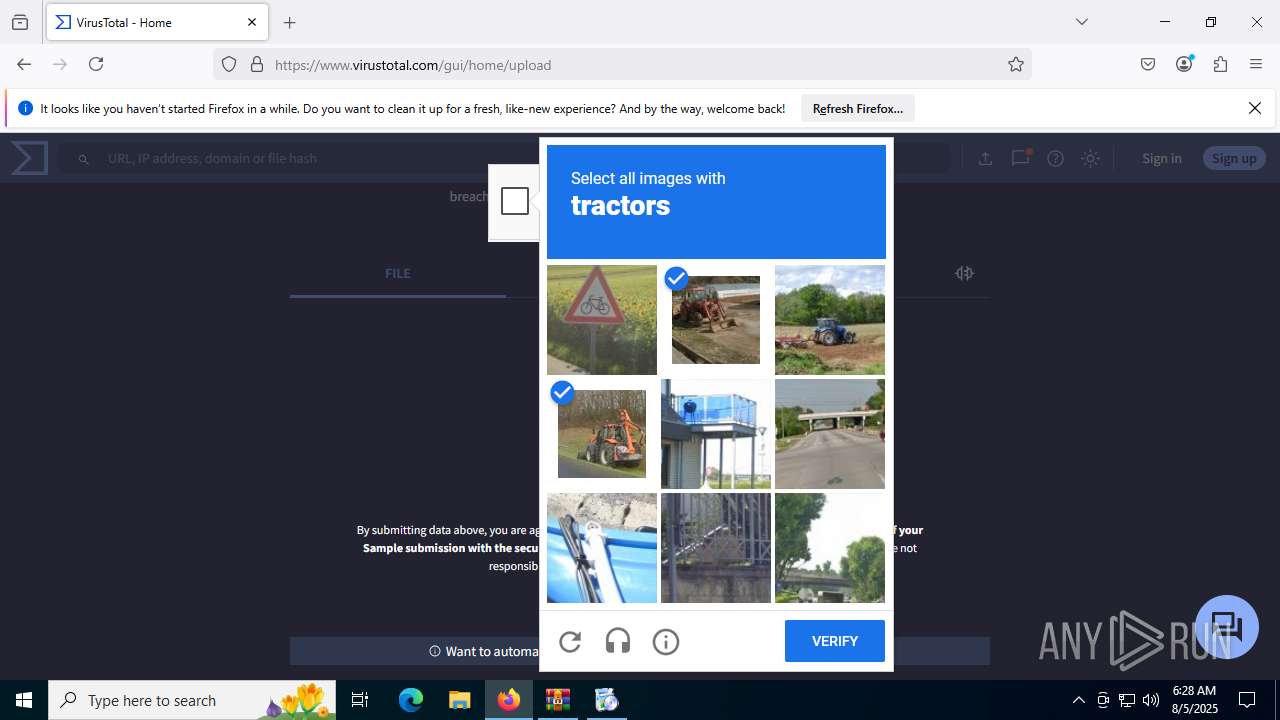Get an audio captcha challenge

point(618,642)
